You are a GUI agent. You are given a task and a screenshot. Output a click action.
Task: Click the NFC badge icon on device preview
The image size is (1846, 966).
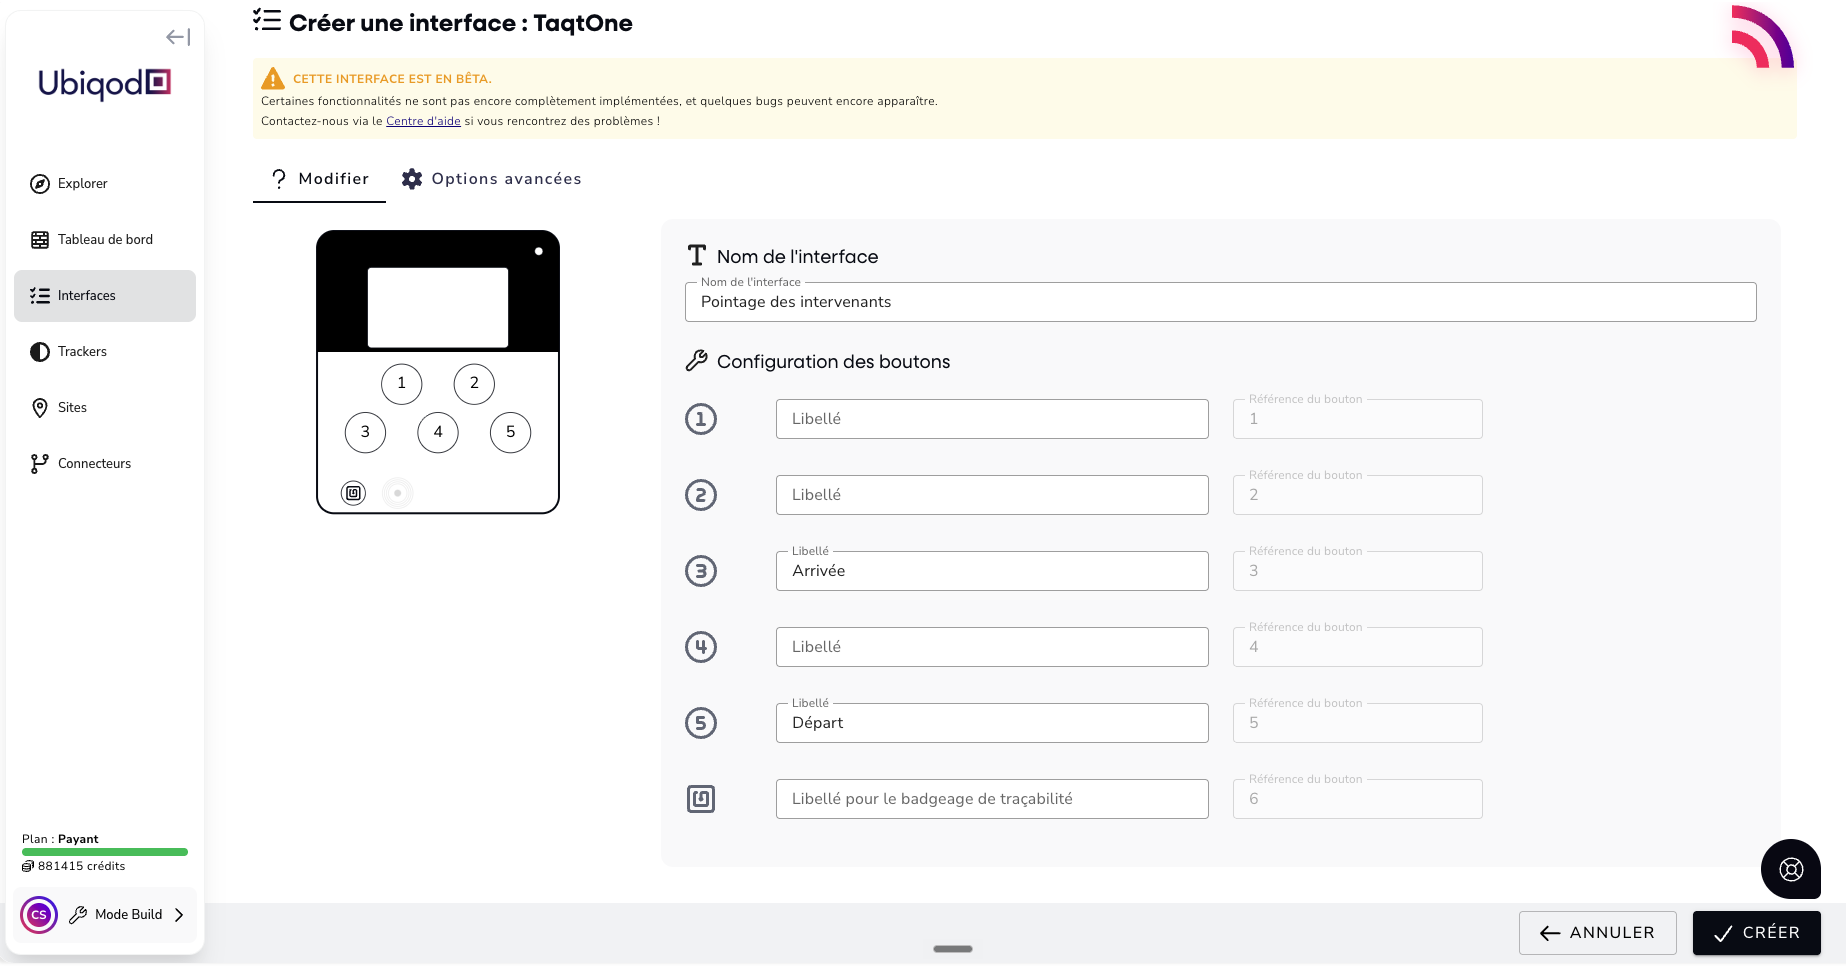pyautogui.click(x=353, y=493)
